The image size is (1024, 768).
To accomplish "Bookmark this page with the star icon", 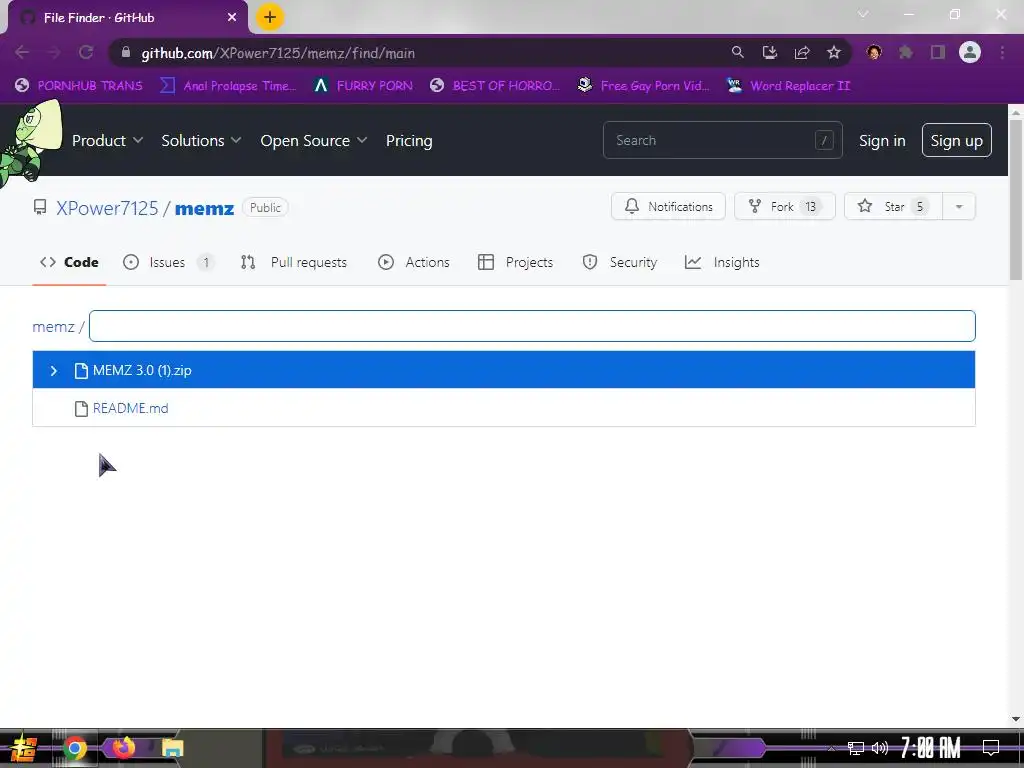I will [x=834, y=52].
